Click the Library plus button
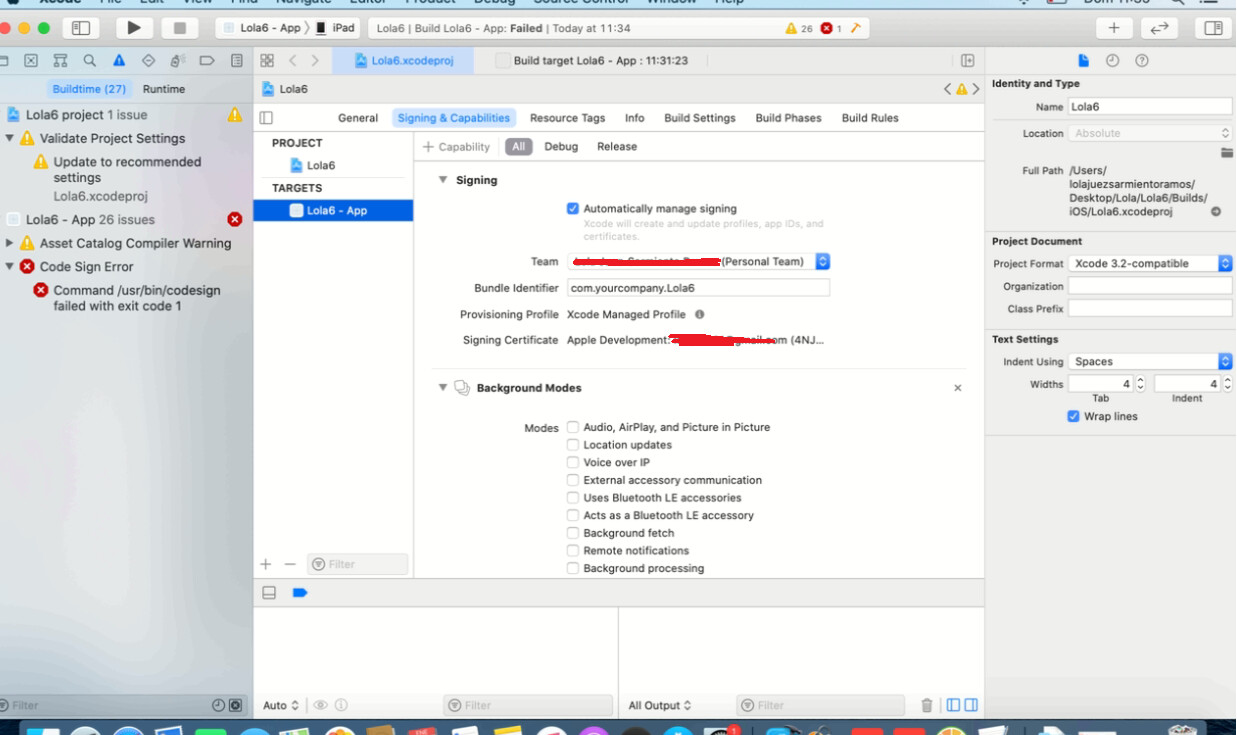 click(x=1114, y=28)
